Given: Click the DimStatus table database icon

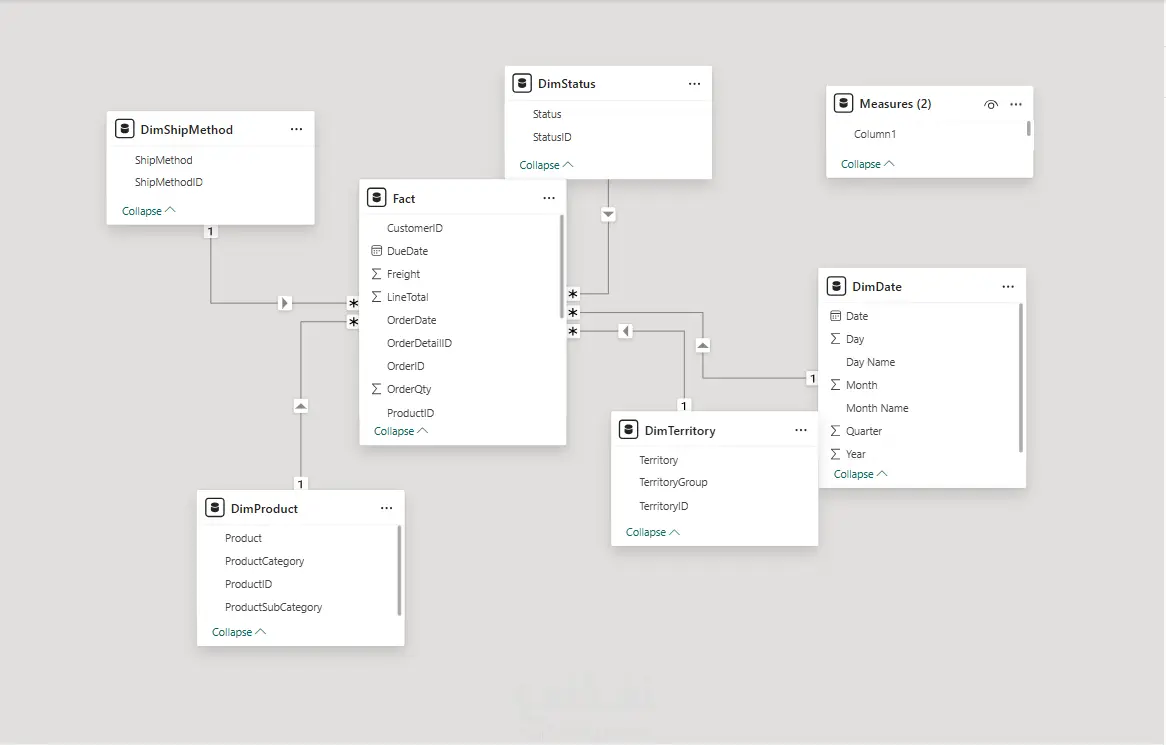Looking at the screenshot, I should (x=522, y=84).
